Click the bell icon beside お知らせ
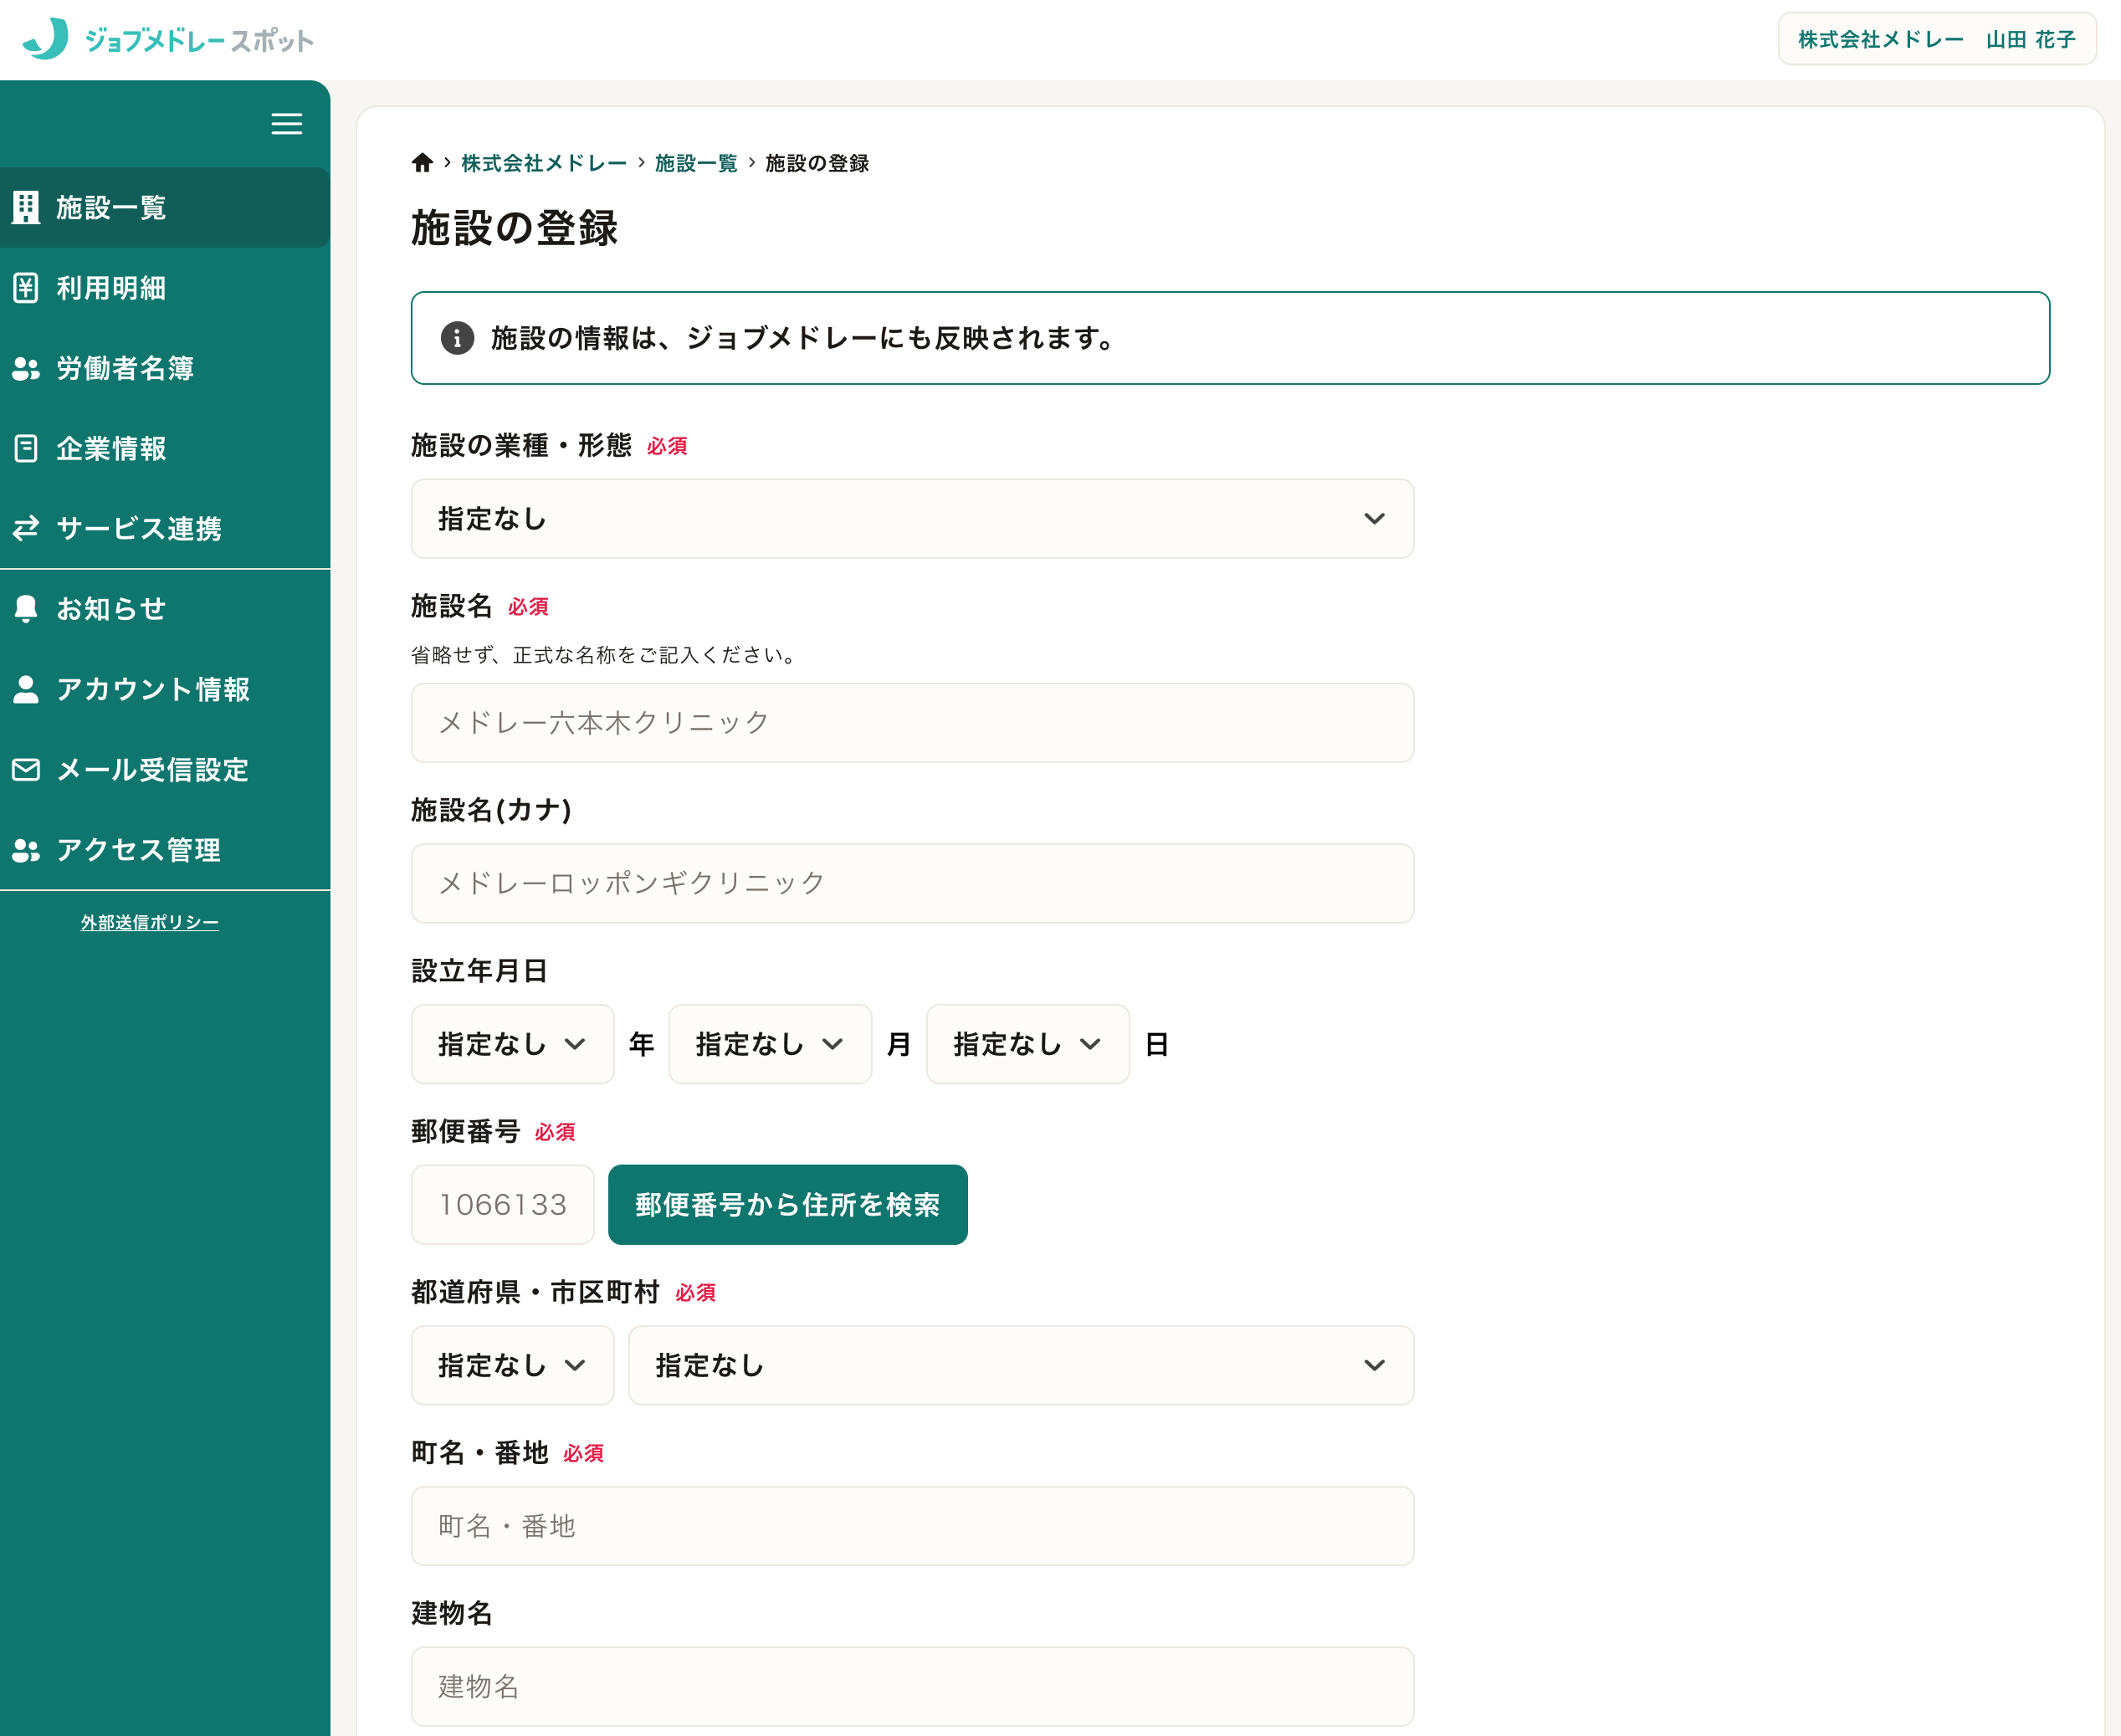Image resolution: width=2121 pixels, height=1736 pixels. [x=26, y=609]
